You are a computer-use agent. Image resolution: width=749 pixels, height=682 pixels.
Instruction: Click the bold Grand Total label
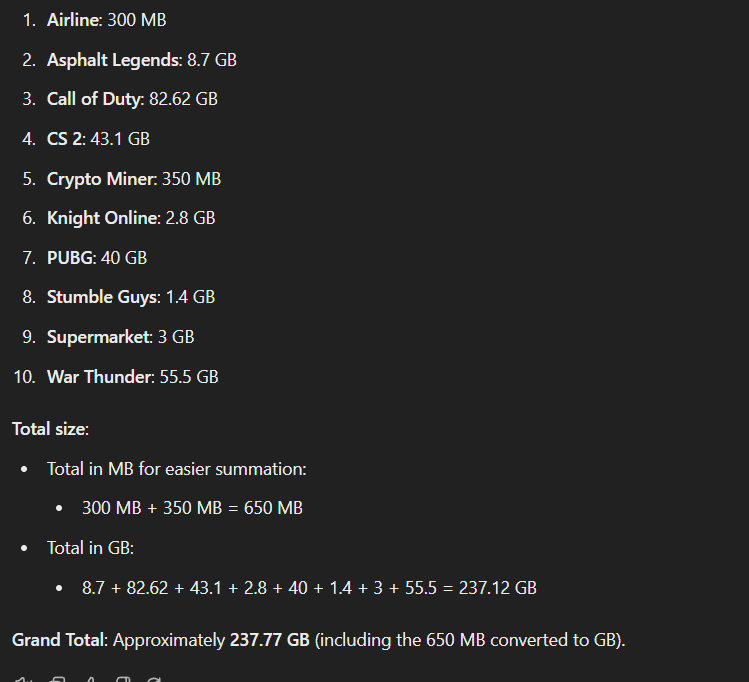pos(58,640)
